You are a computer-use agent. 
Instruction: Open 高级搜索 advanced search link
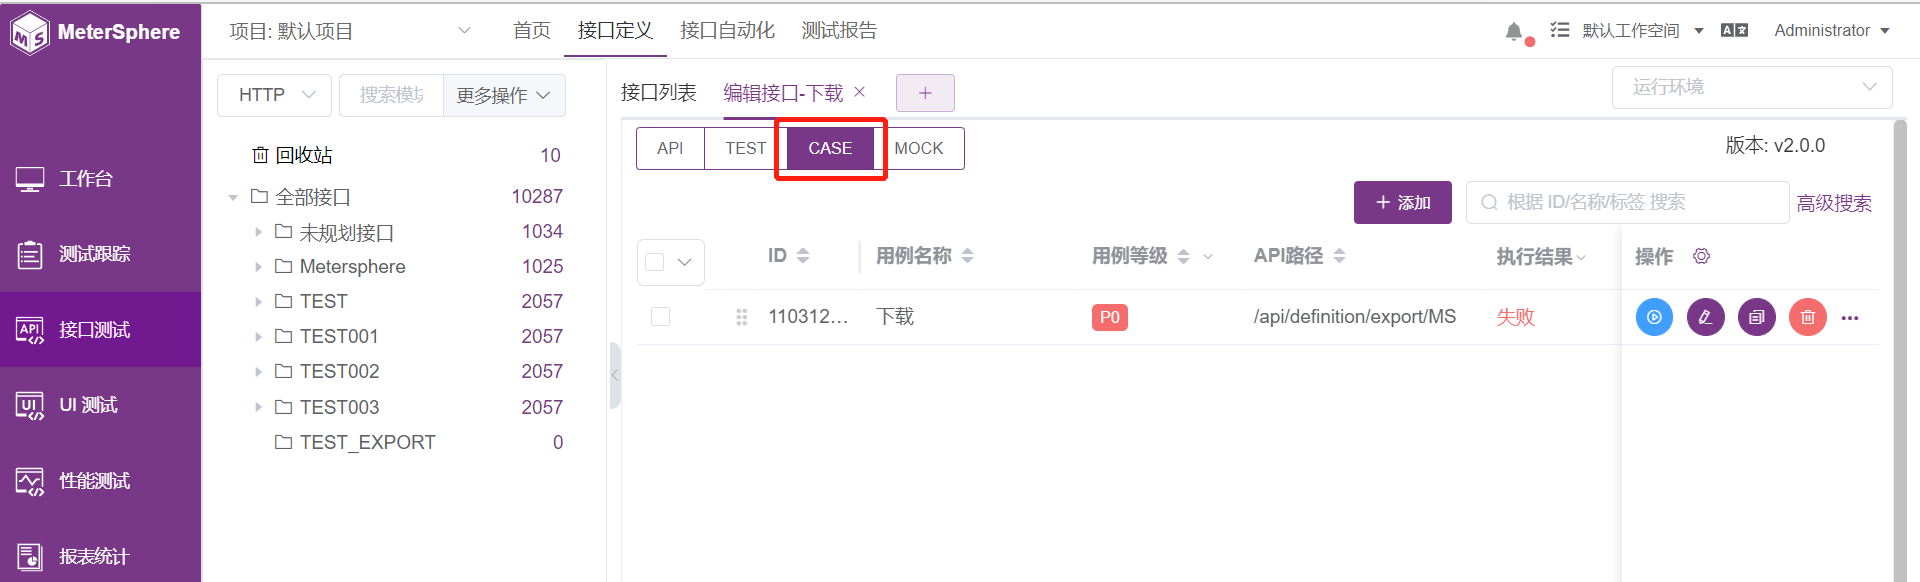coord(1834,203)
